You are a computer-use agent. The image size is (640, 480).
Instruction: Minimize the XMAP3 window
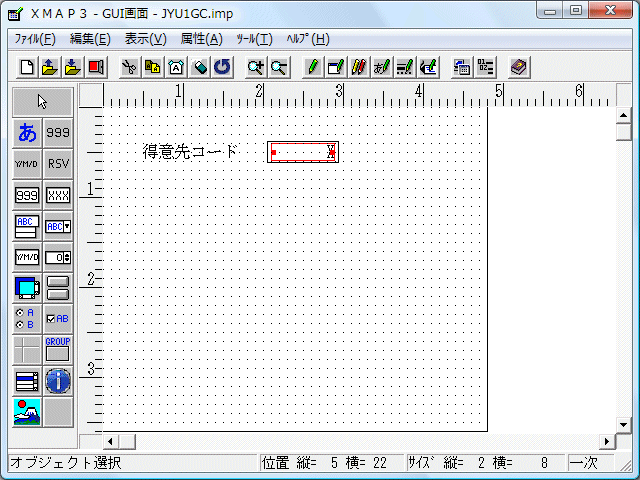(x=550, y=10)
